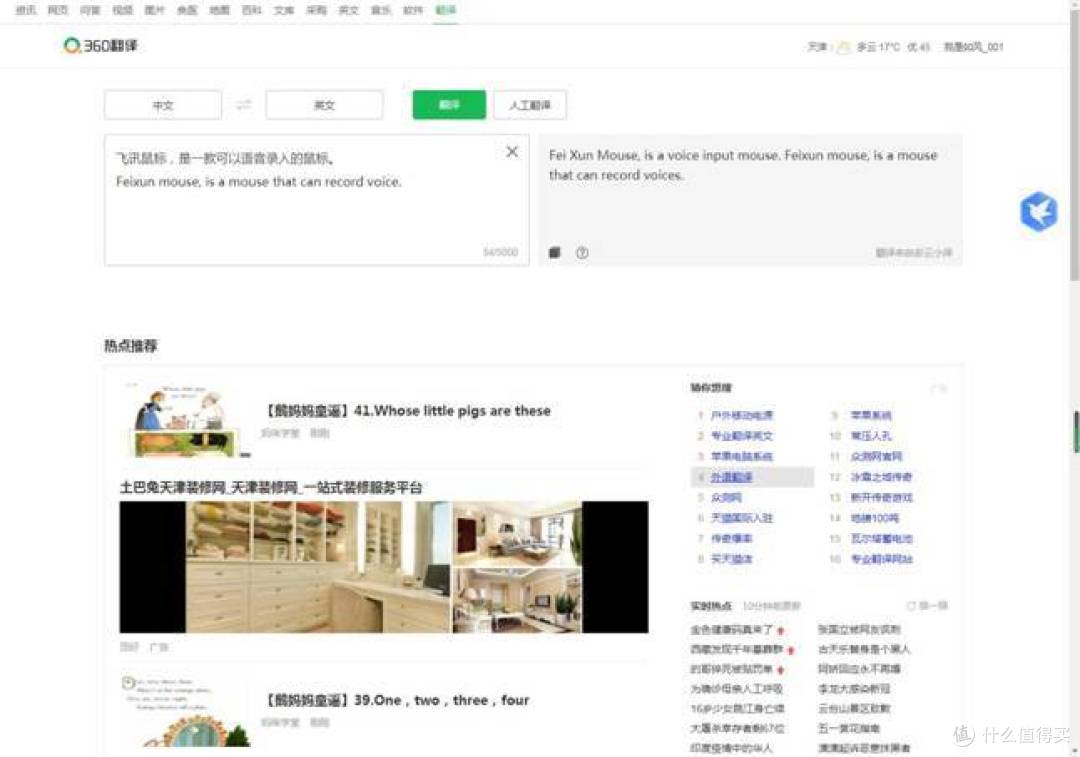Click the 人工翻译 button
This screenshot has height=757, width=1080.
[x=530, y=105]
